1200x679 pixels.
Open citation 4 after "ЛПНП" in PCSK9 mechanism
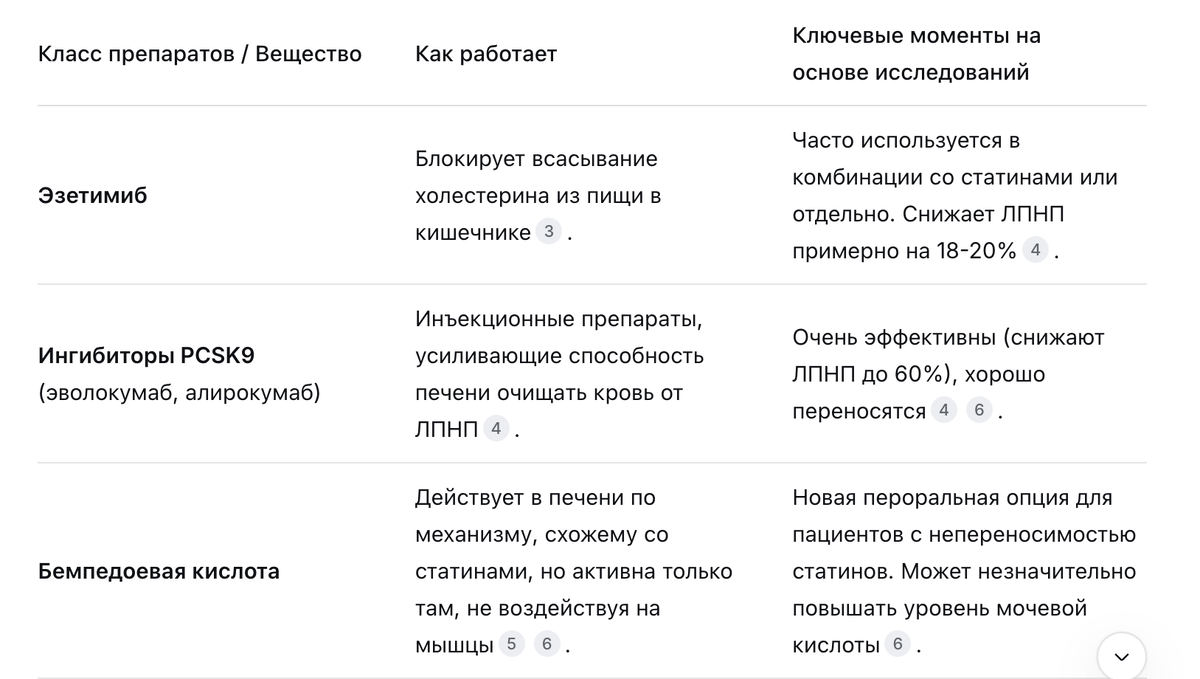click(496, 429)
